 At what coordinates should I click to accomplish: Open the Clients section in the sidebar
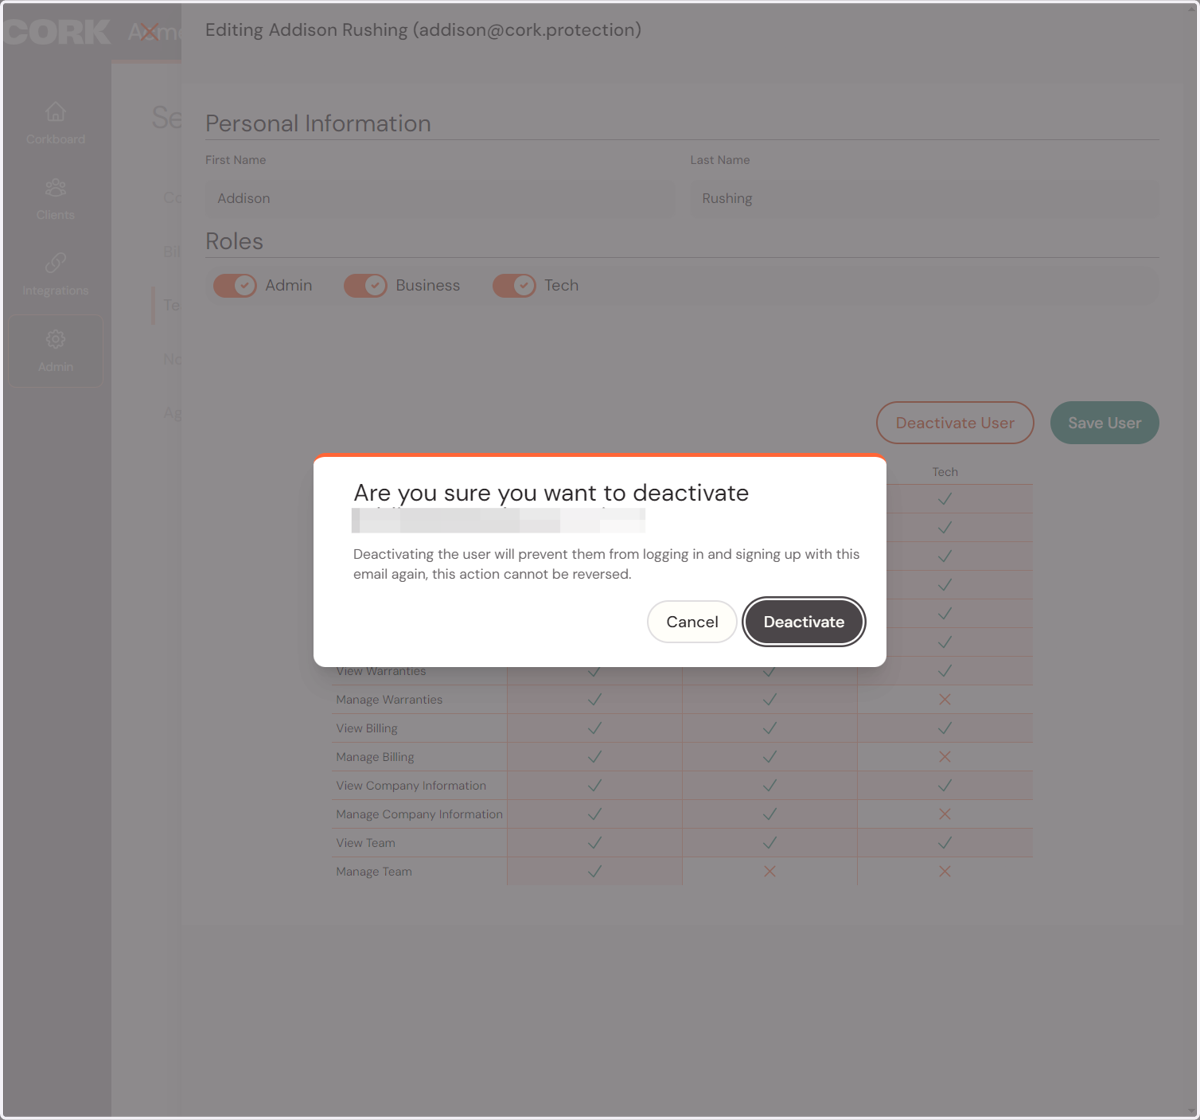tap(56, 199)
